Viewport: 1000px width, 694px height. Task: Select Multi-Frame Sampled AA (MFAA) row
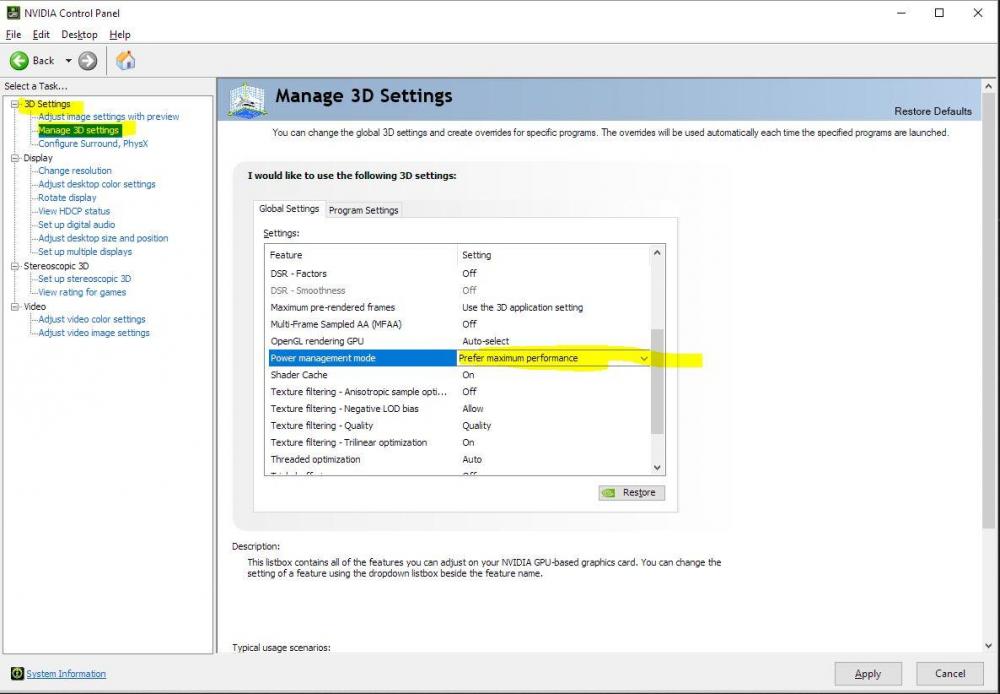(458, 324)
